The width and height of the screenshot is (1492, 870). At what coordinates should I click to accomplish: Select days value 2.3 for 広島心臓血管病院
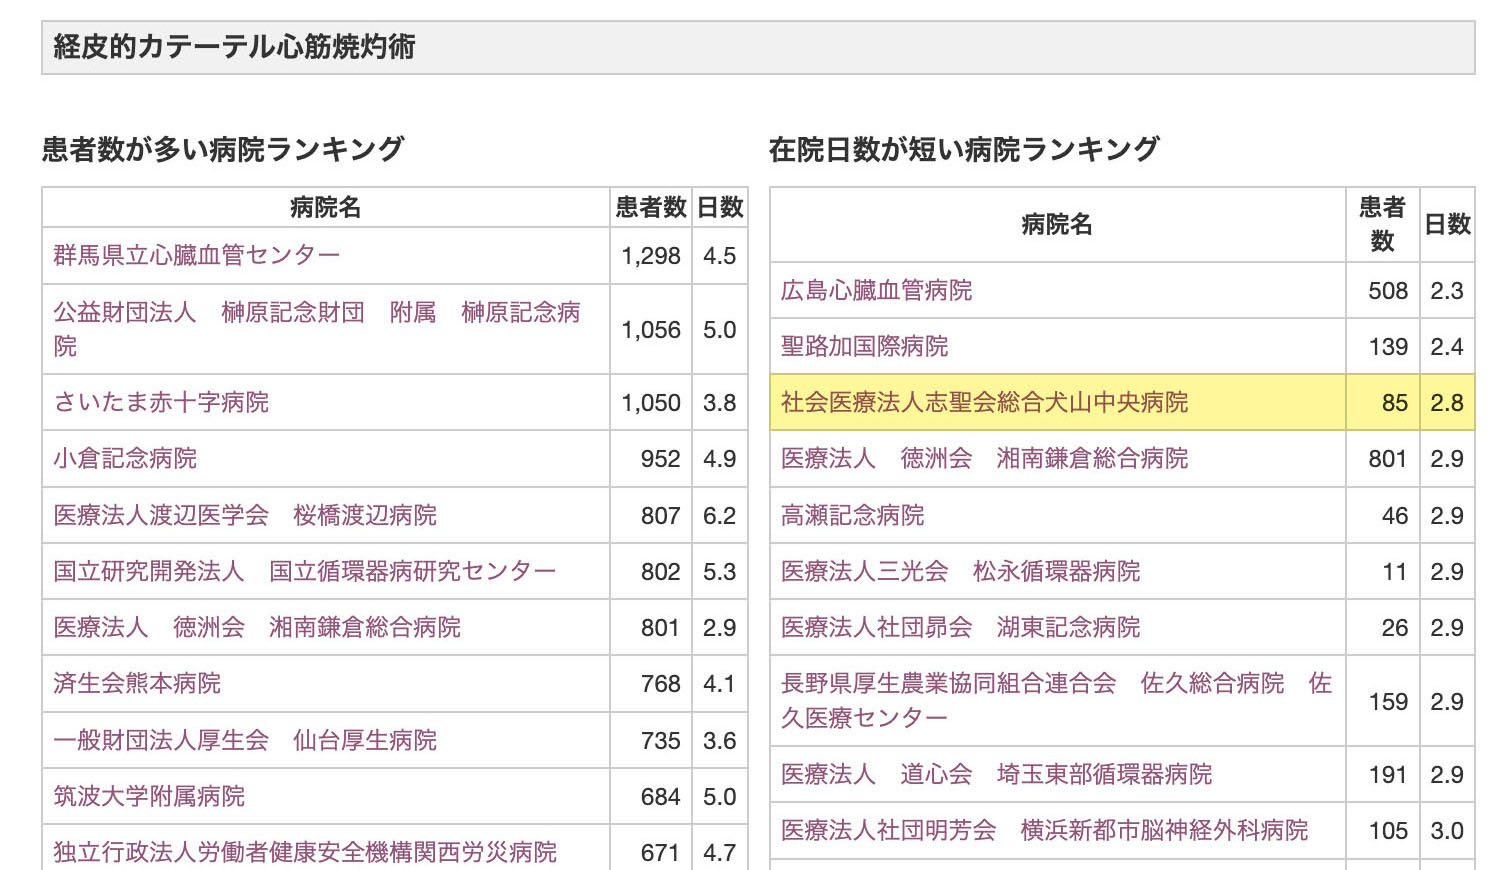pos(1447,291)
